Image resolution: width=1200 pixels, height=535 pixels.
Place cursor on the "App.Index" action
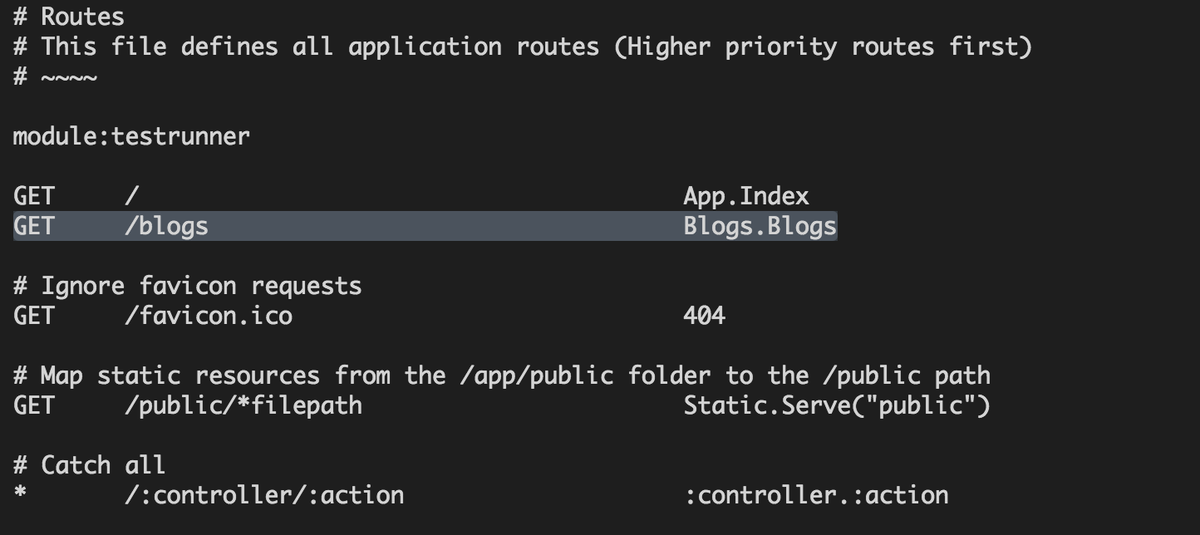pos(746,196)
